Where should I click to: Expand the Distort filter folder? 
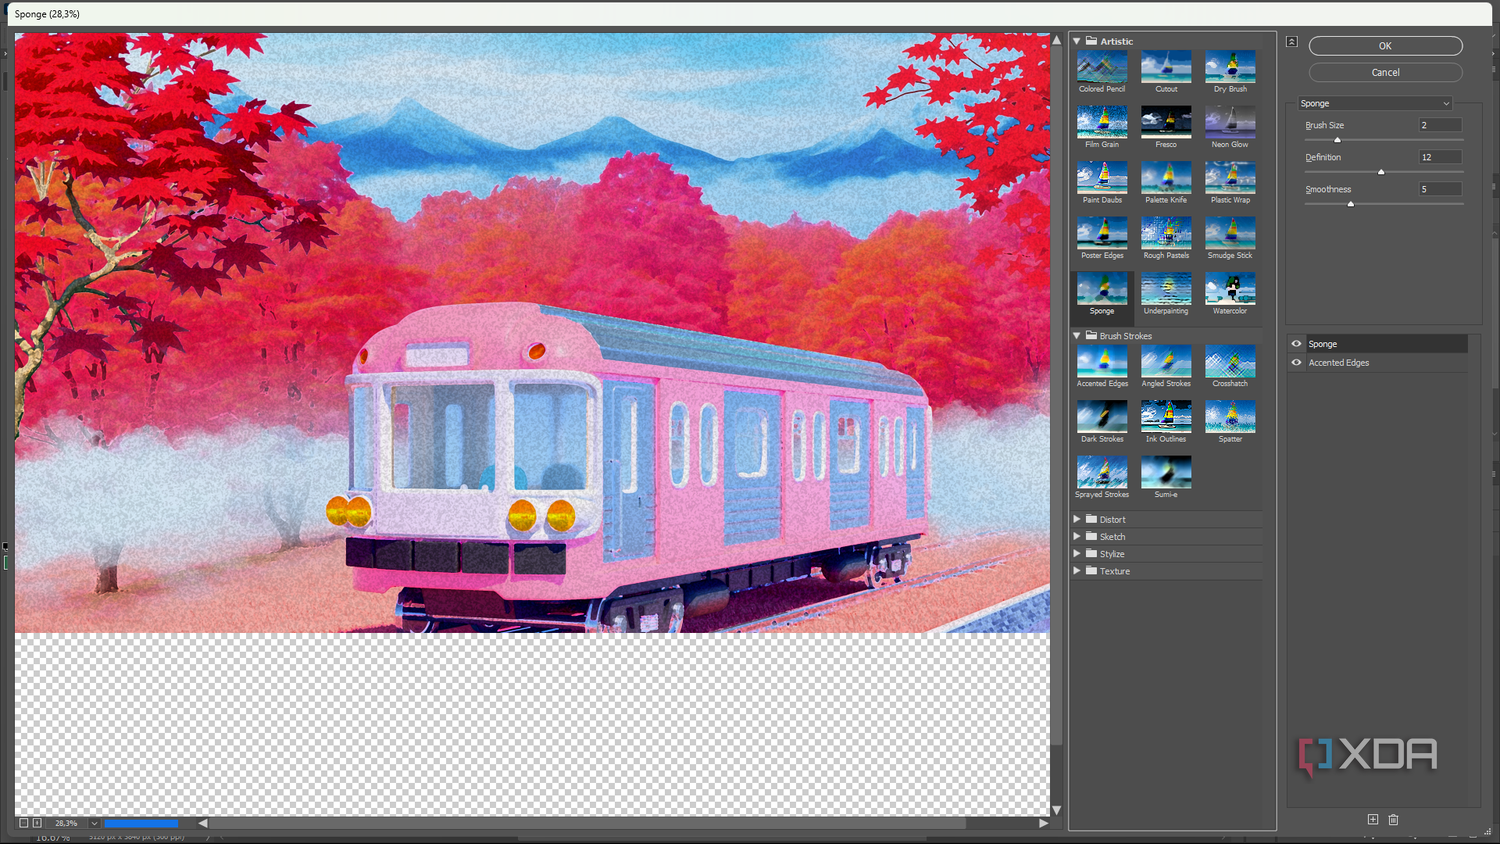[1077, 519]
